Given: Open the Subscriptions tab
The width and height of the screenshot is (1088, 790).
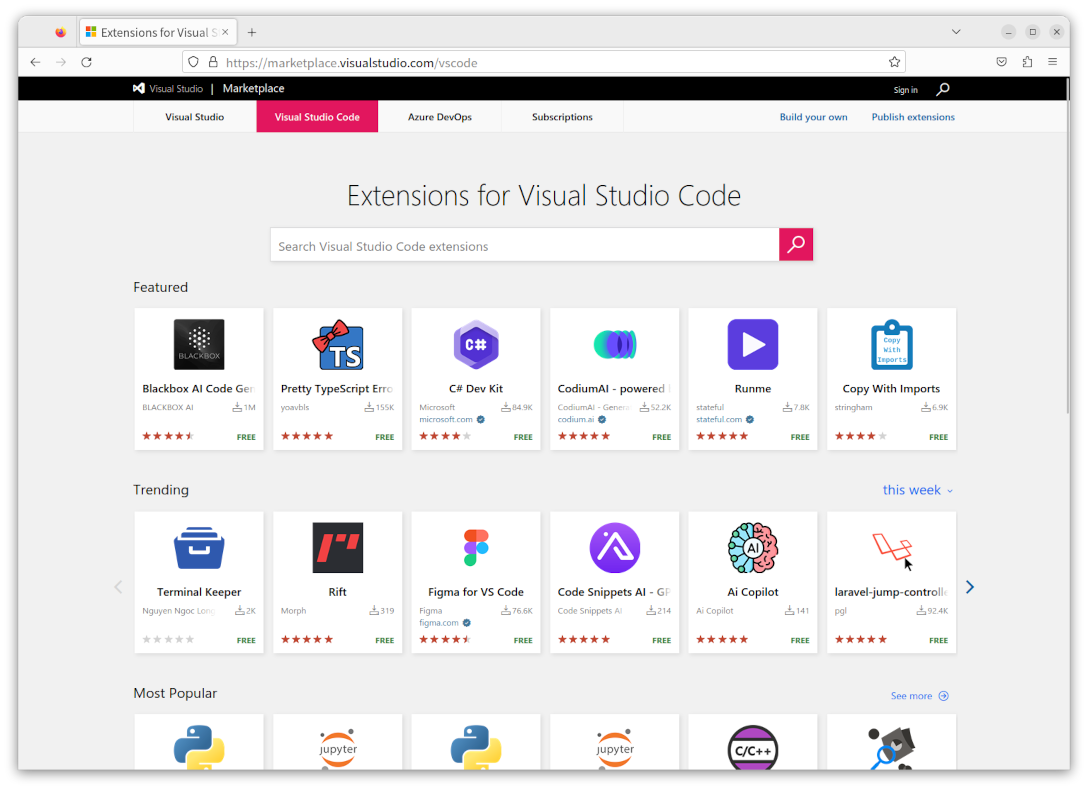Looking at the screenshot, I should point(562,117).
